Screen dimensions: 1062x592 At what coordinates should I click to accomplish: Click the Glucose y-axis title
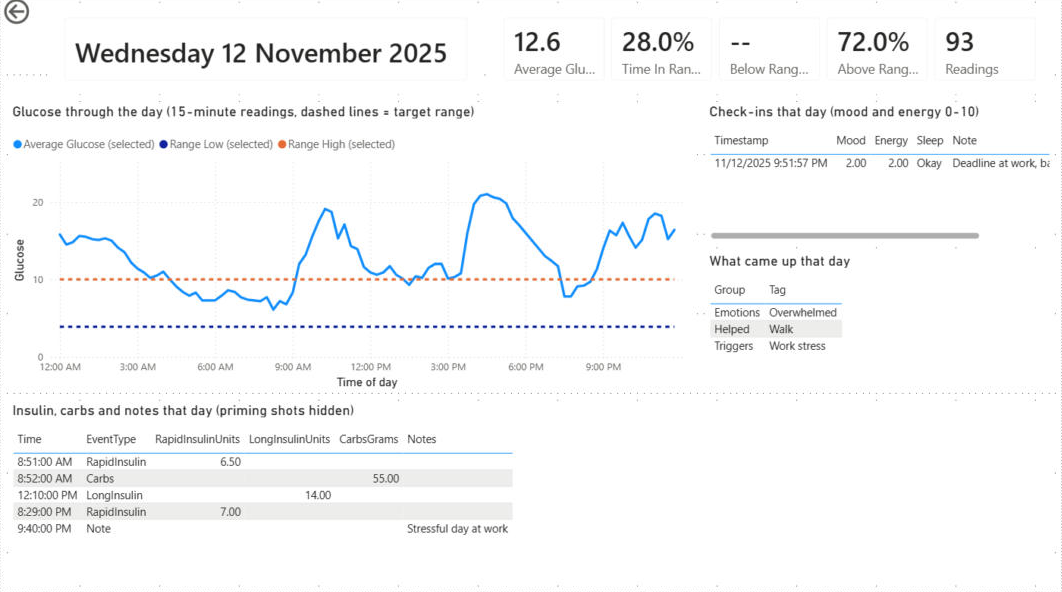pyautogui.click(x=20, y=260)
